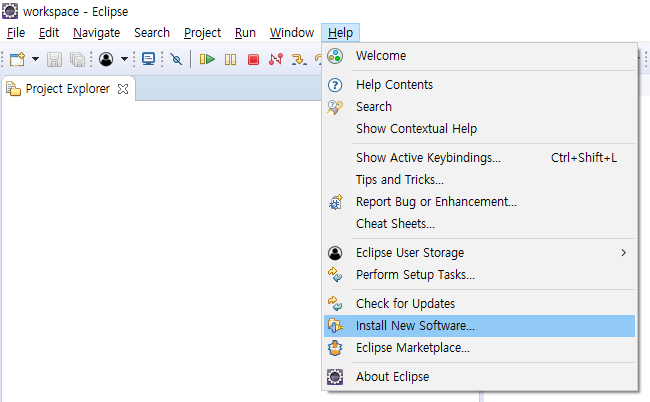The width and height of the screenshot is (650, 402).
Task: Toggle Skip All Breakpoints icon
Action: click(176, 59)
